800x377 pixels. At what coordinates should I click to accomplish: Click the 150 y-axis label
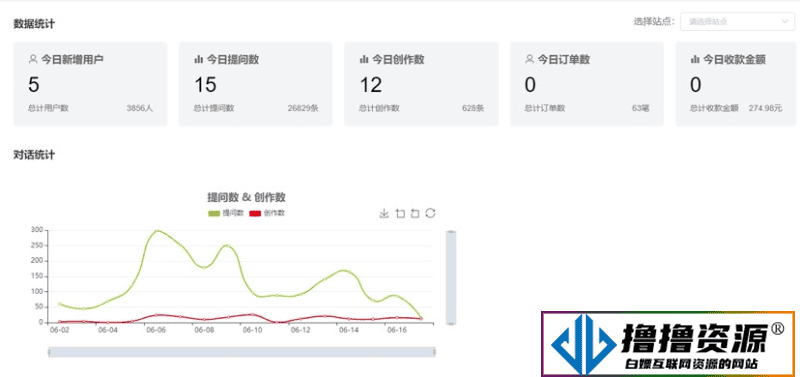37,277
